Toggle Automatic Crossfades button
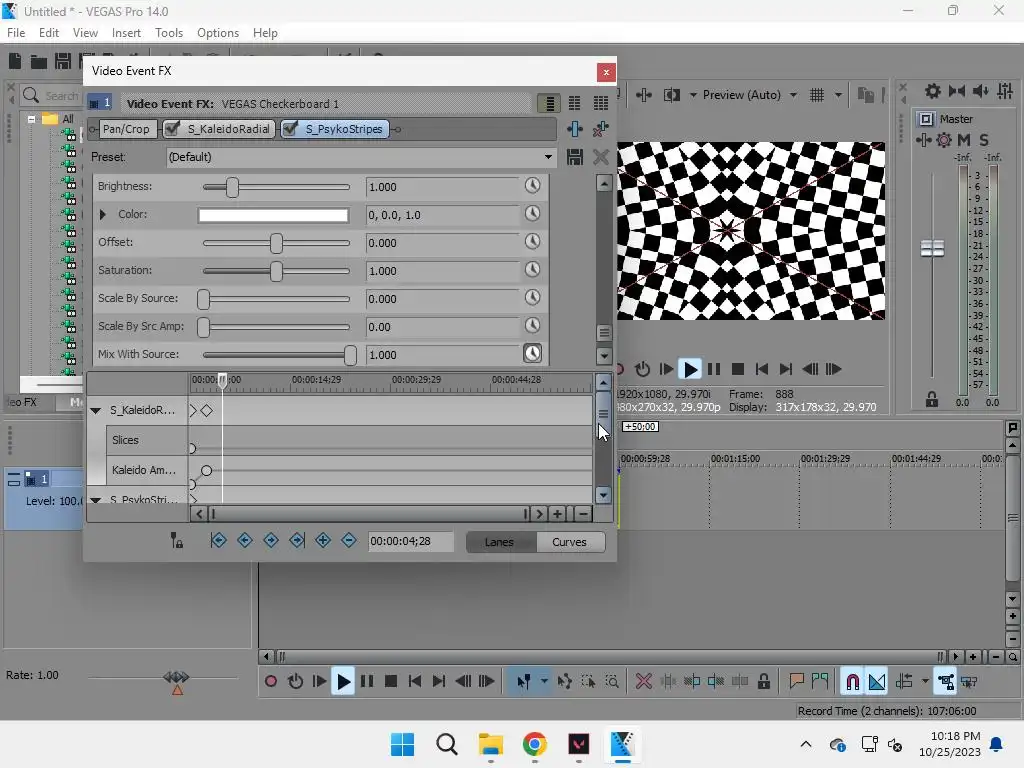This screenshot has height=768, width=1024. click(876, 682)
